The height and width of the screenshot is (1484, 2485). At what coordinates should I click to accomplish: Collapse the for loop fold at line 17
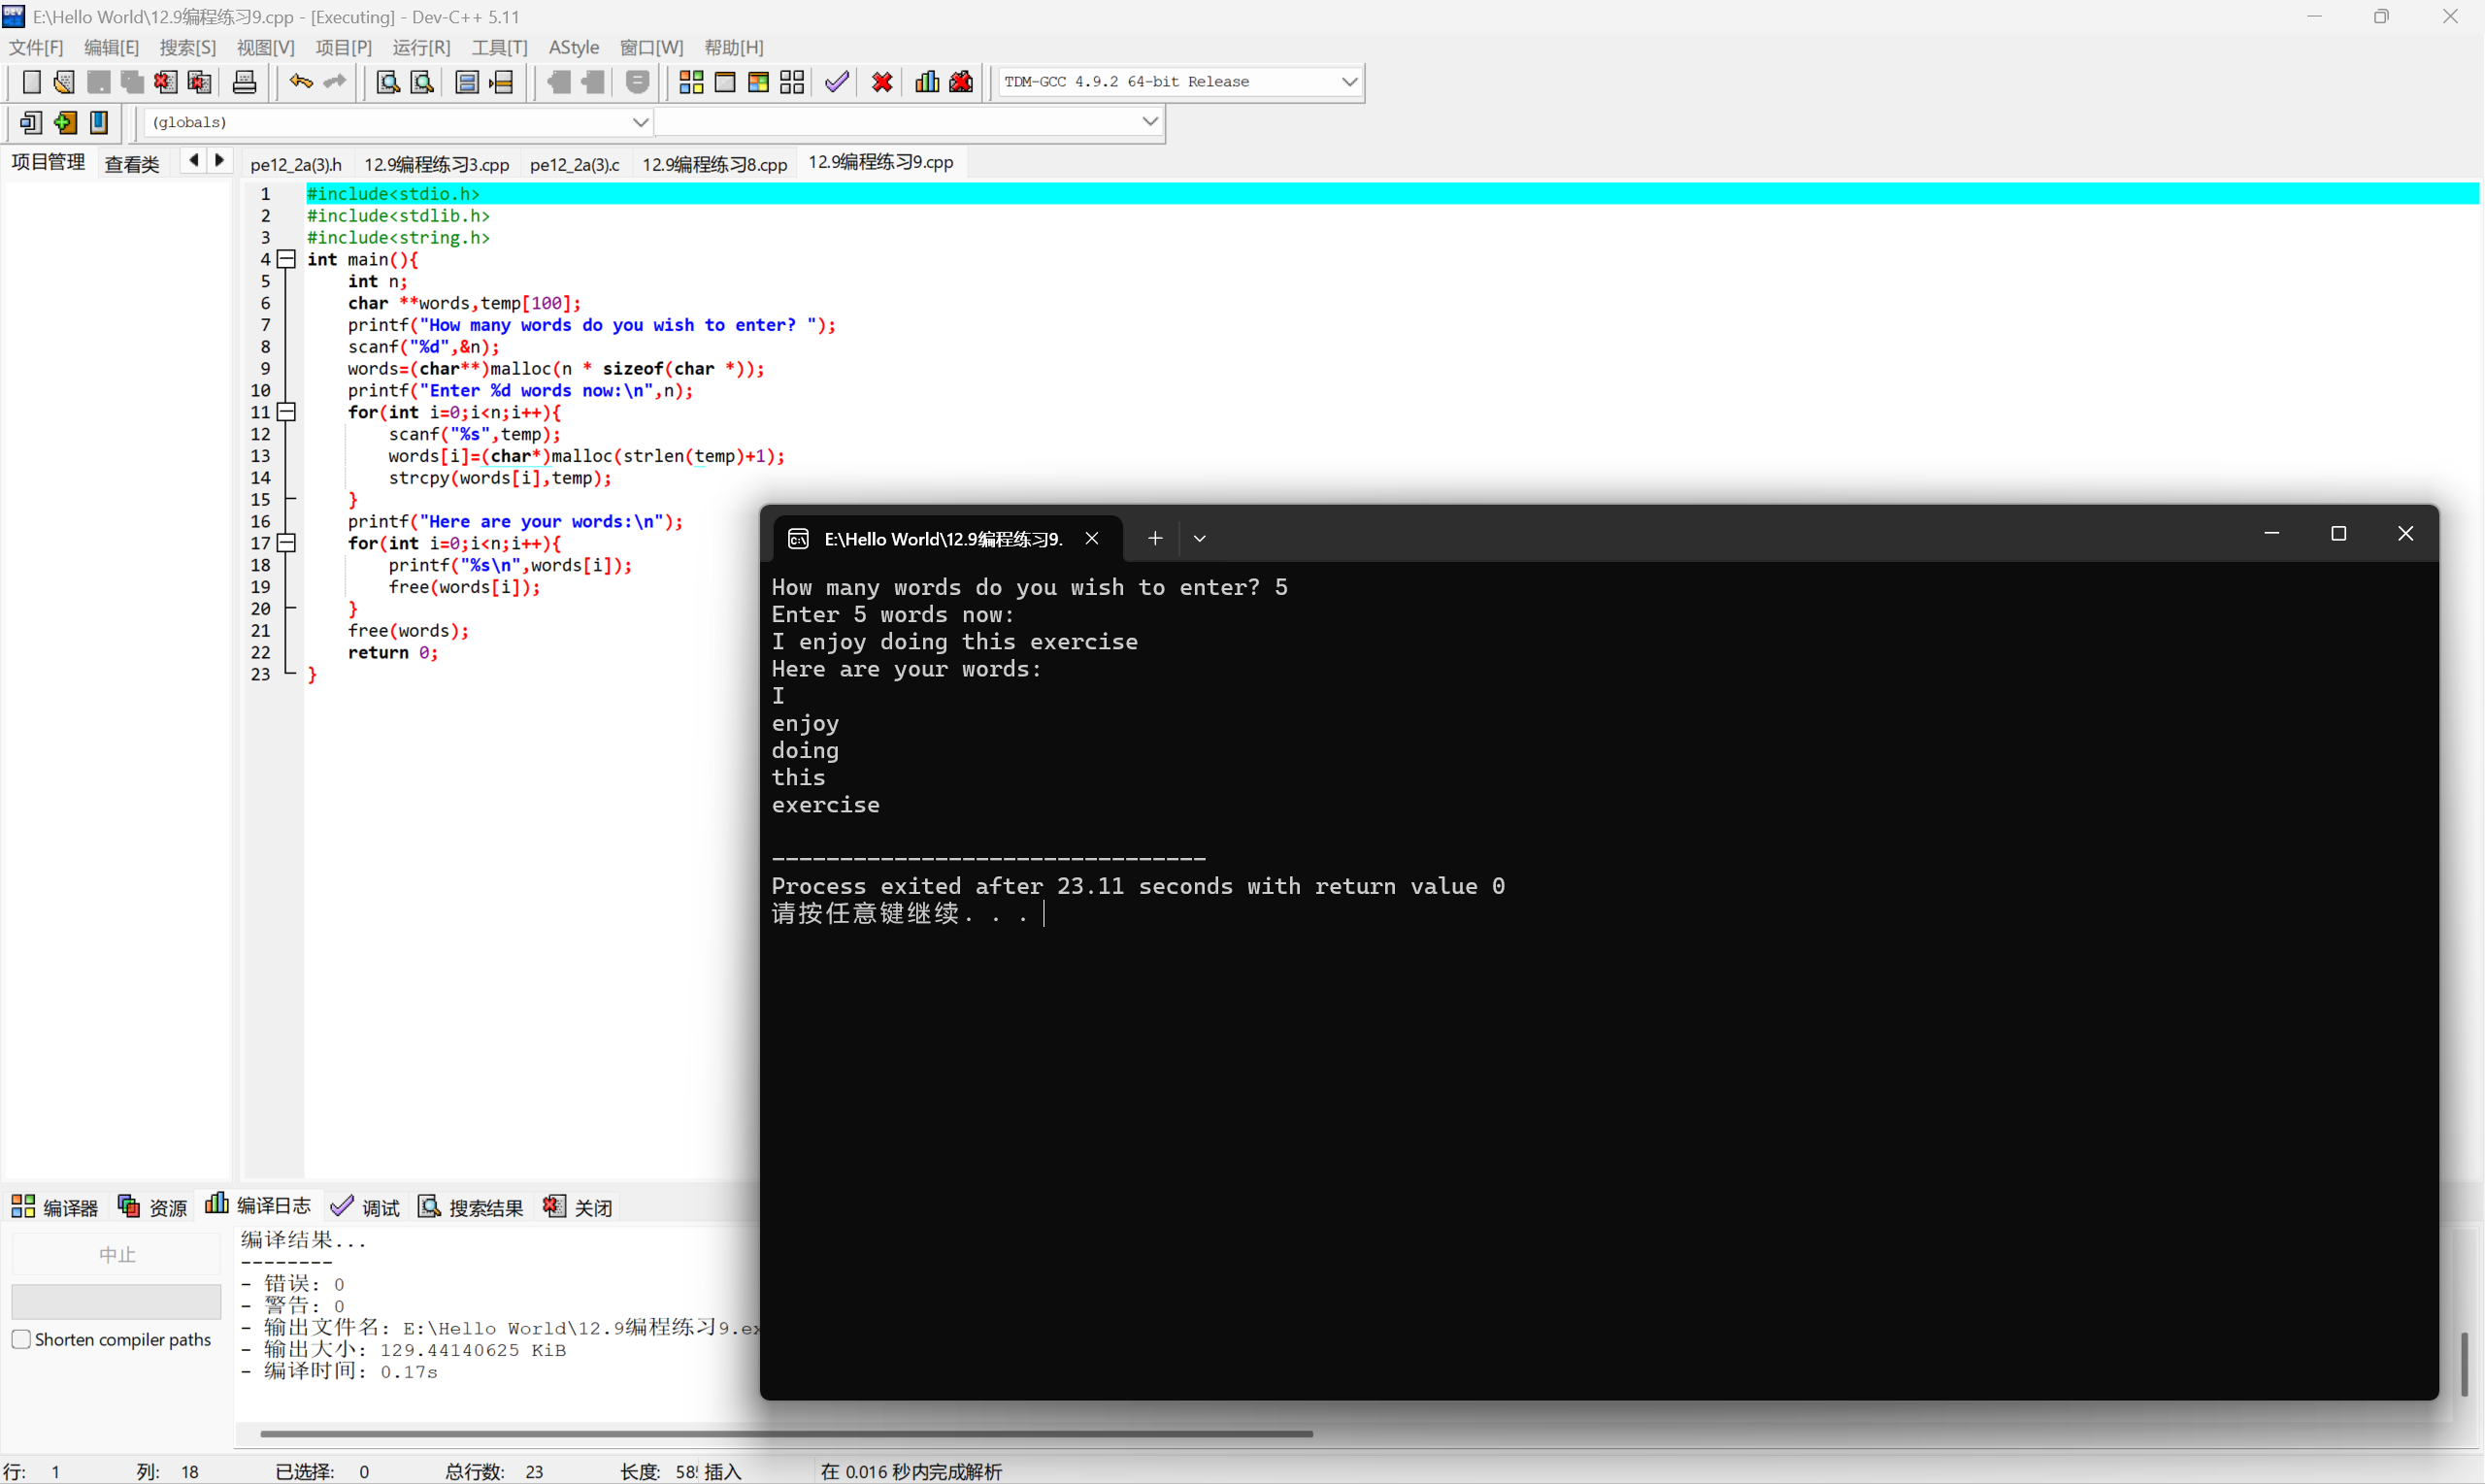pos(287,543)
